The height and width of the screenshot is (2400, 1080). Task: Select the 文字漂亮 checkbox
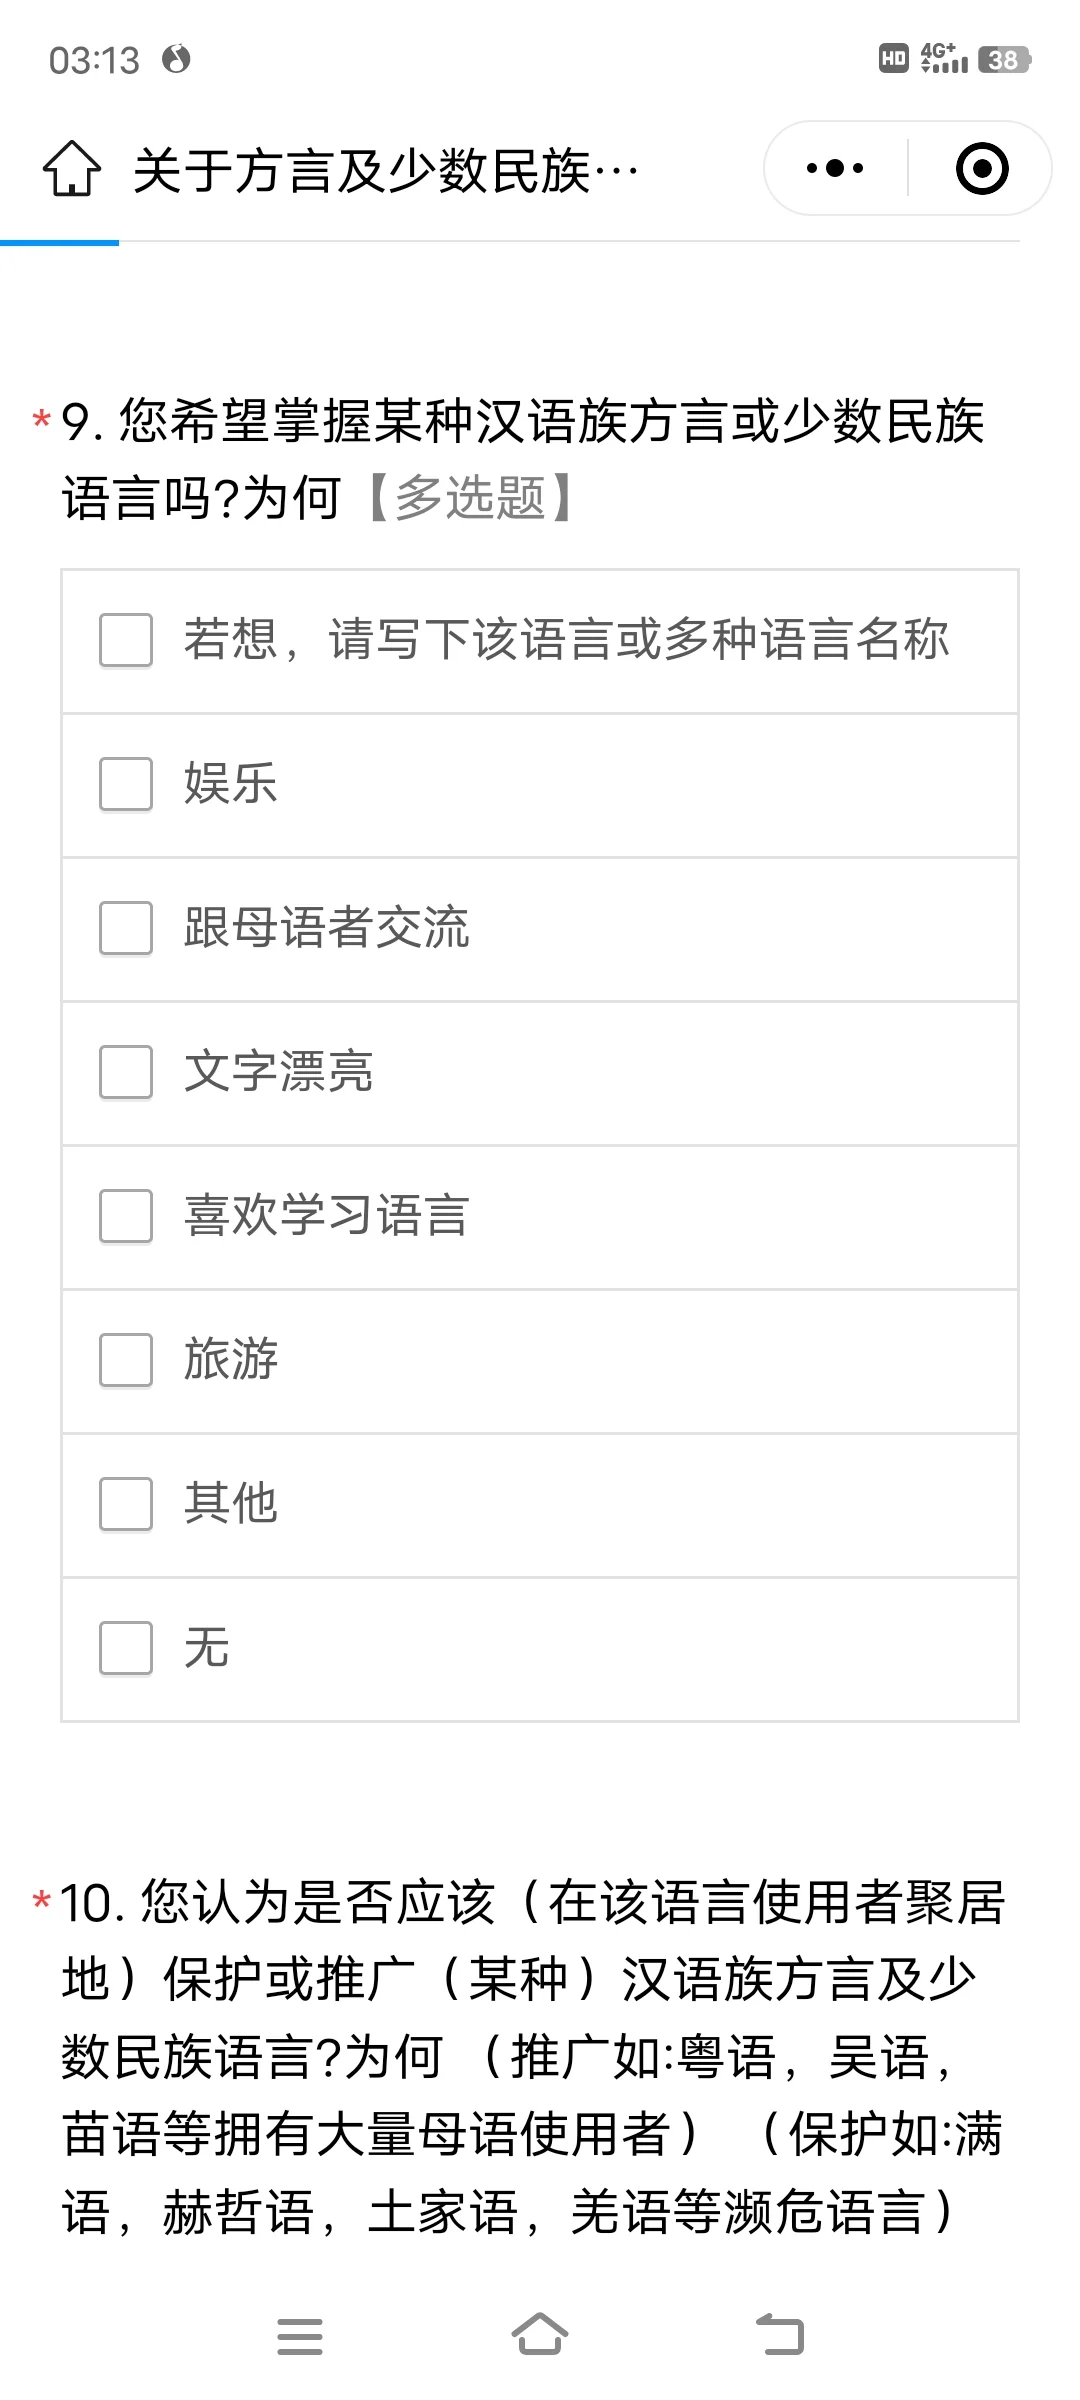[126, 1072]
